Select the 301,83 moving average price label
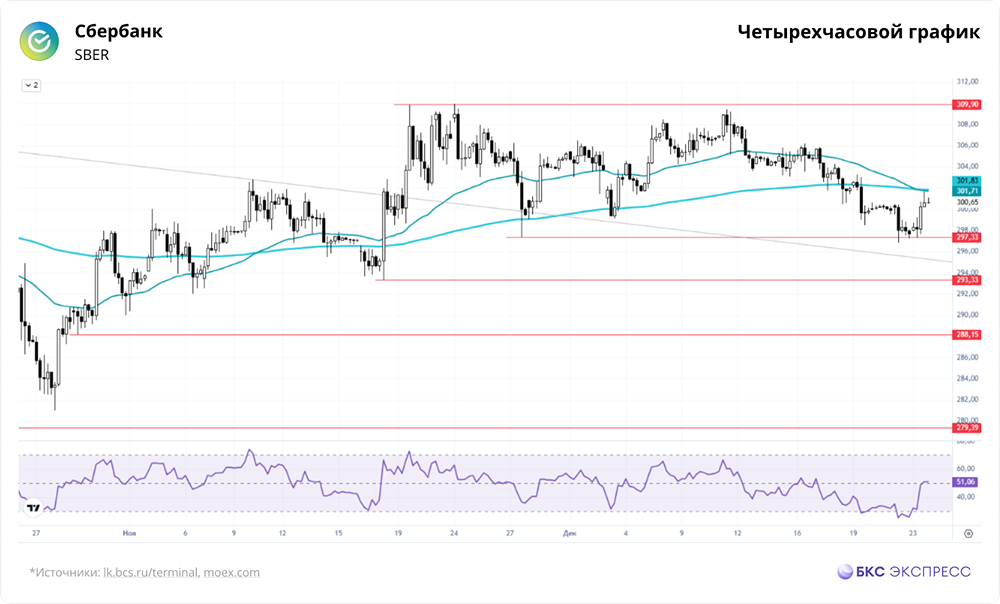The height and width of the screenshot is (604, 1000). (x=967, y=181)
